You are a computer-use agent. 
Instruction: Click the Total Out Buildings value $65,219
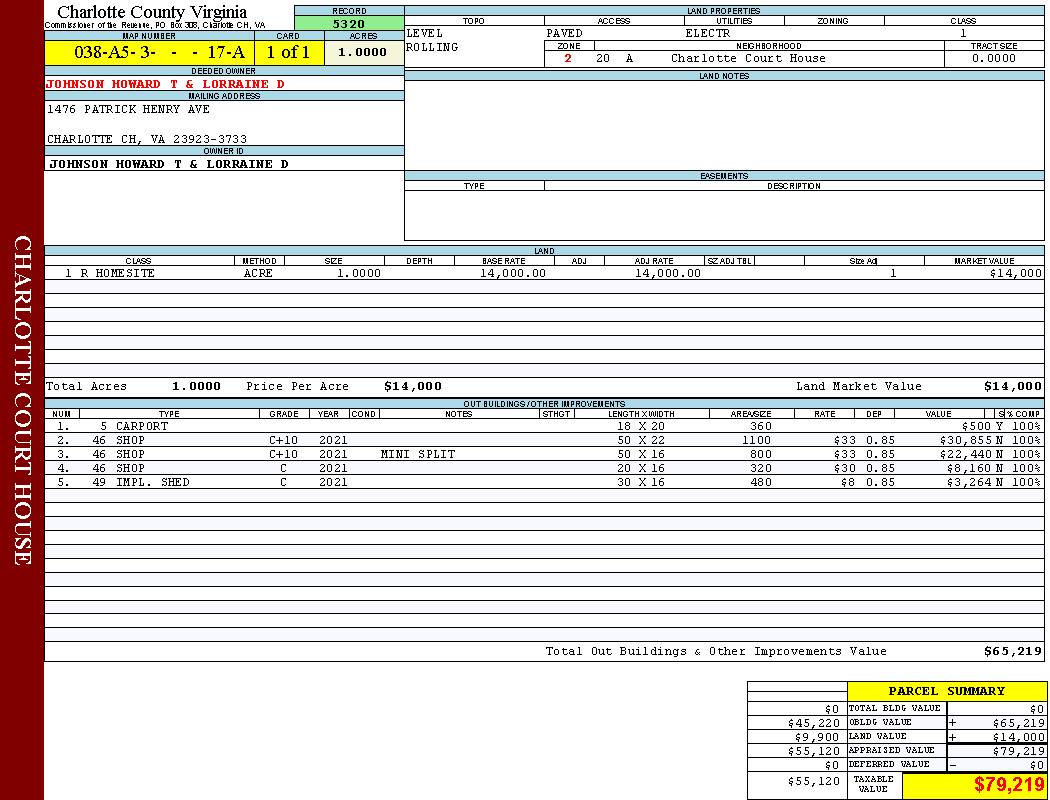1013,651
